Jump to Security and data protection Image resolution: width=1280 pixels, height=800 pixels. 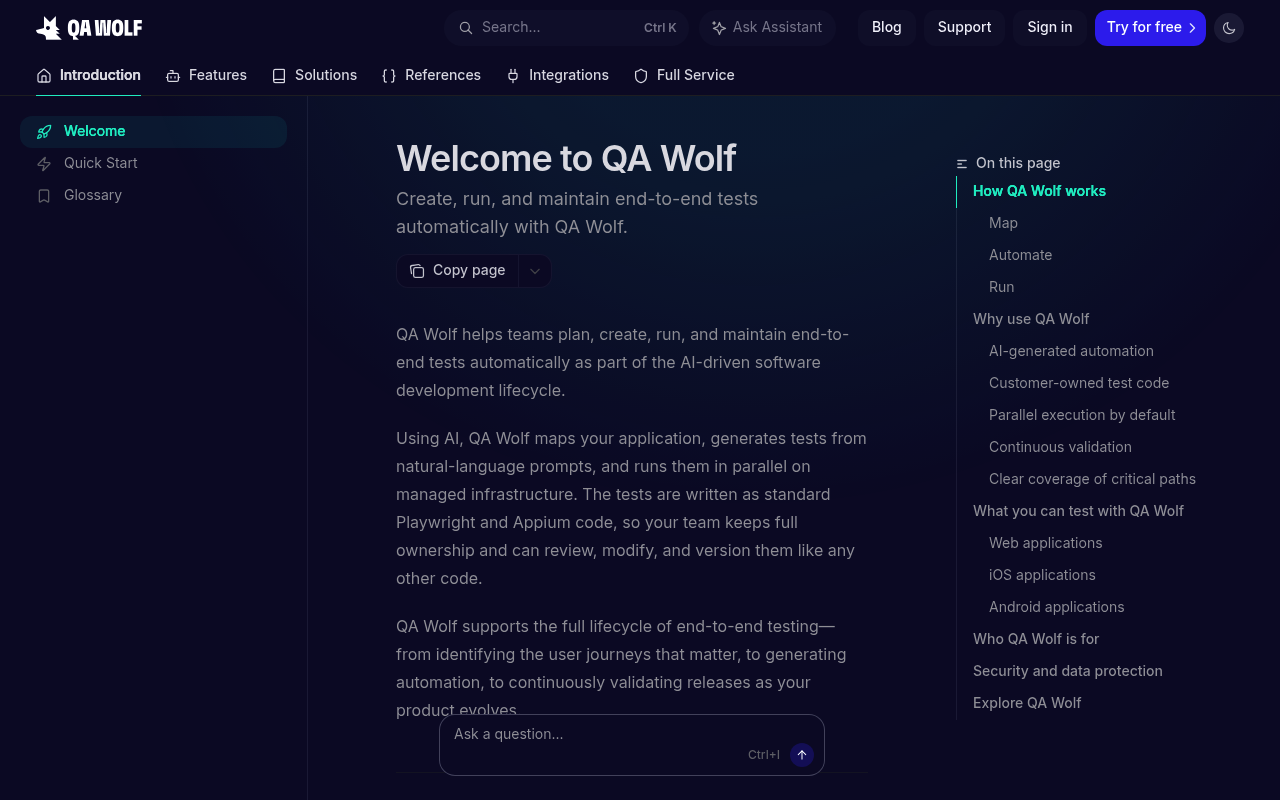[x=1068, y=671]
